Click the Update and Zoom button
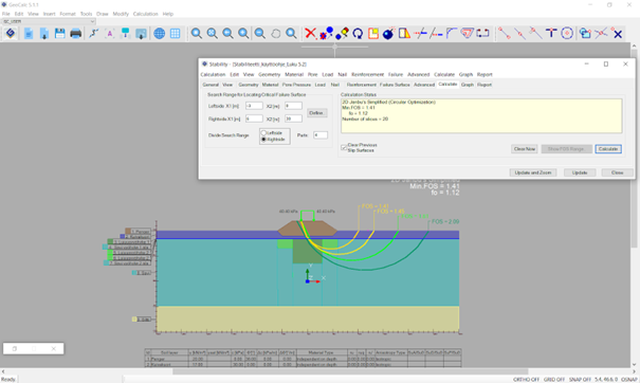Screen dimensions: 640x383 (x=533, y=173)
